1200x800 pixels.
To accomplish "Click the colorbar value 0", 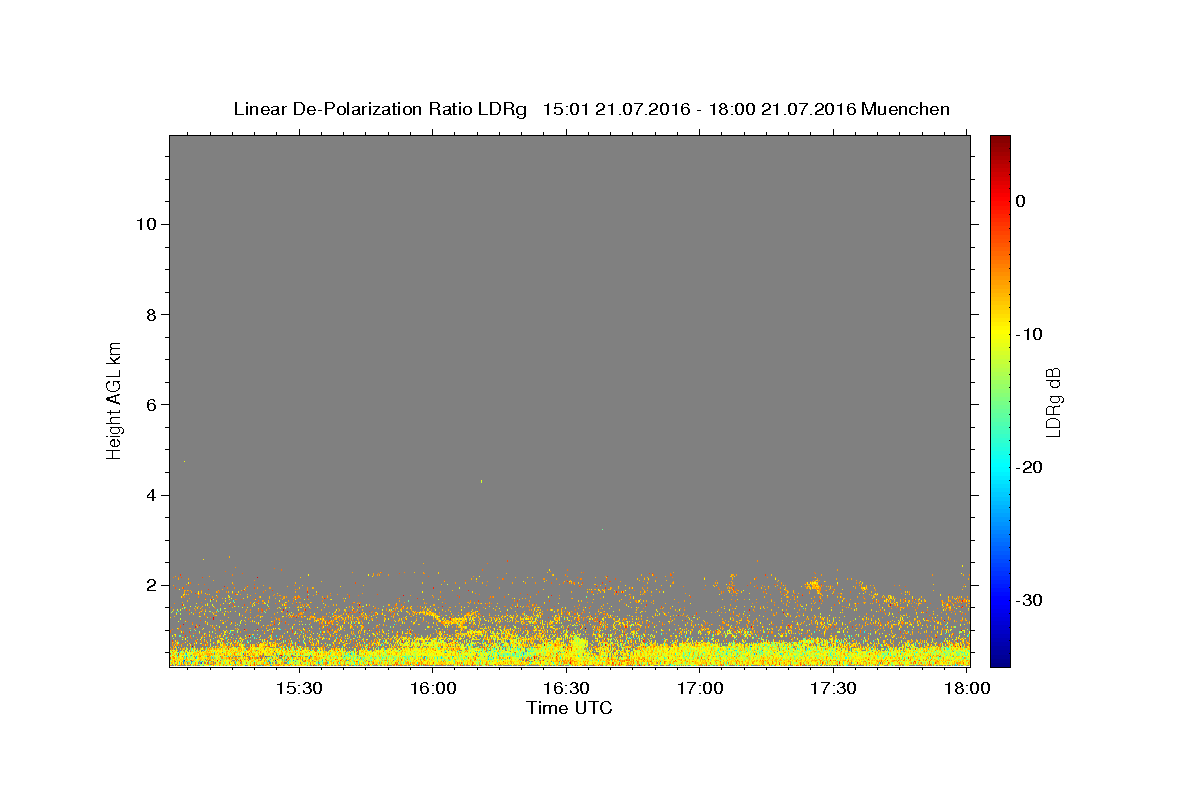I will click(x=1020, y=201).
